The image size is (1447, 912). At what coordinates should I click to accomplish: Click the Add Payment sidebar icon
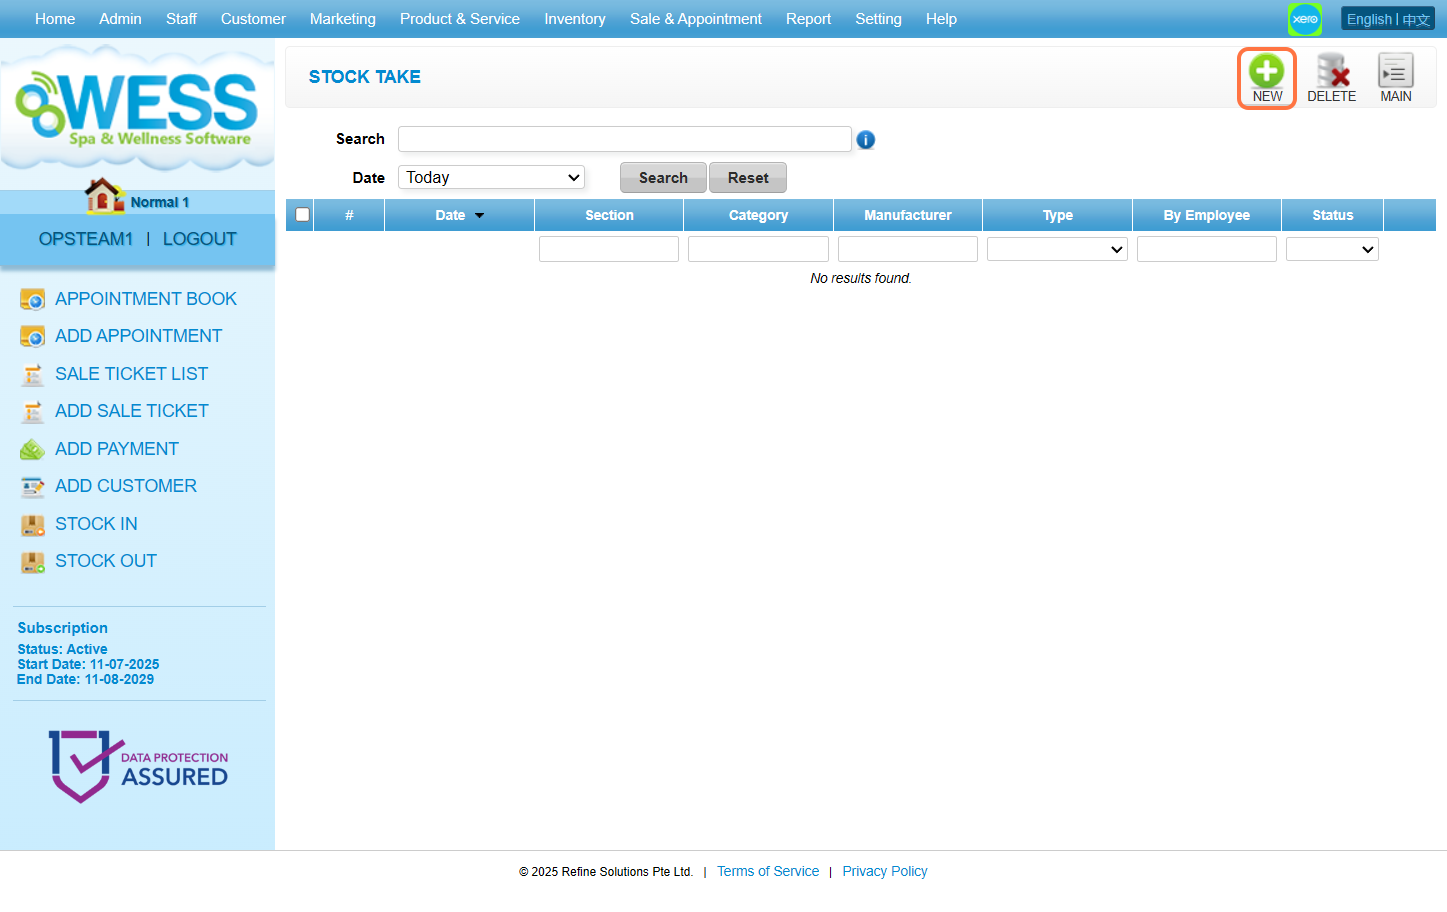tap(33, 450)
